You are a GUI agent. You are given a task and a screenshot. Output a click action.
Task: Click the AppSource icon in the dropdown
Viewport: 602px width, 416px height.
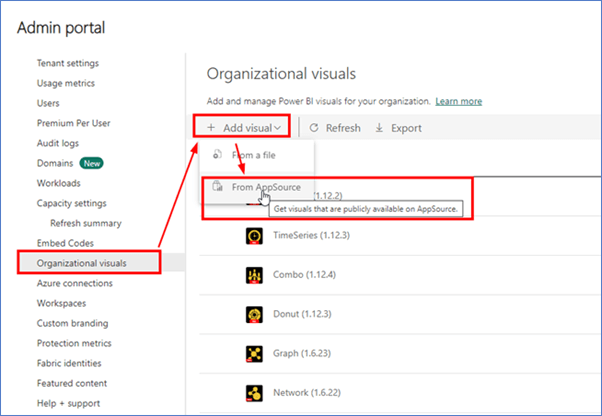tap(217, 186)
